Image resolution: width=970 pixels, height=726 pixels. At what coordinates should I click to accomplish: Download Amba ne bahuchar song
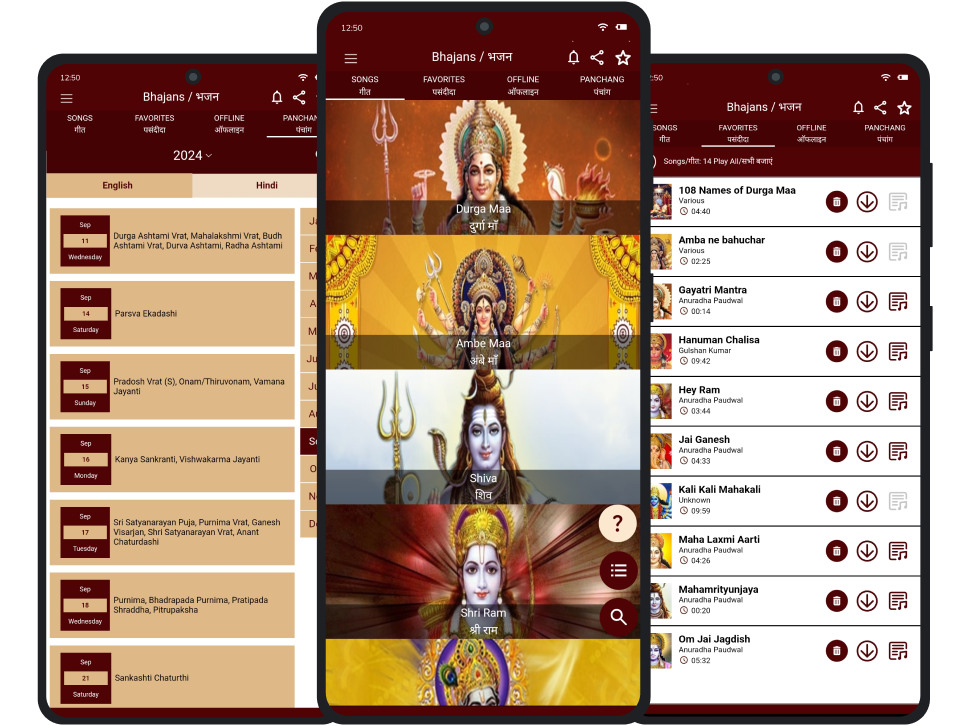867,252
